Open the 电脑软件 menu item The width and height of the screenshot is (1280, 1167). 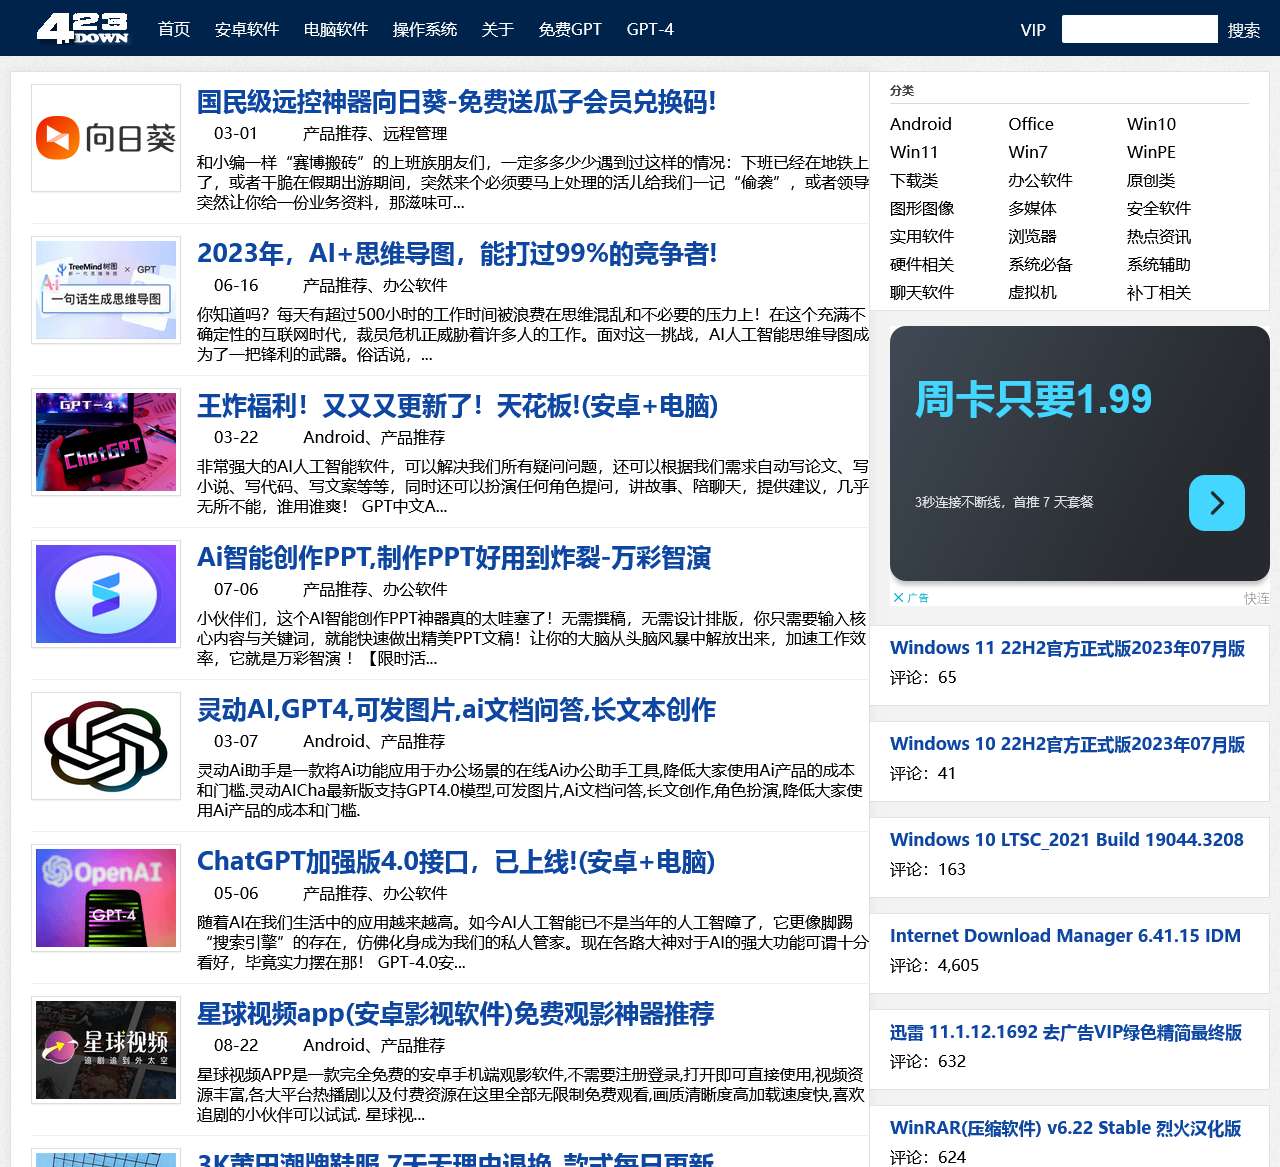click(x=336, y=29)
